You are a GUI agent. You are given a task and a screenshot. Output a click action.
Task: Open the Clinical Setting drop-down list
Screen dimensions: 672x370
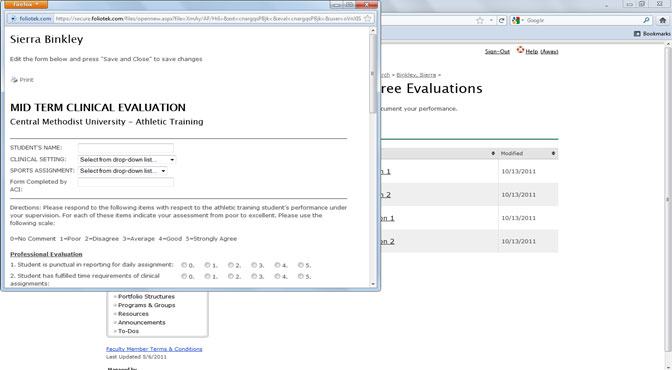[127, 159]
